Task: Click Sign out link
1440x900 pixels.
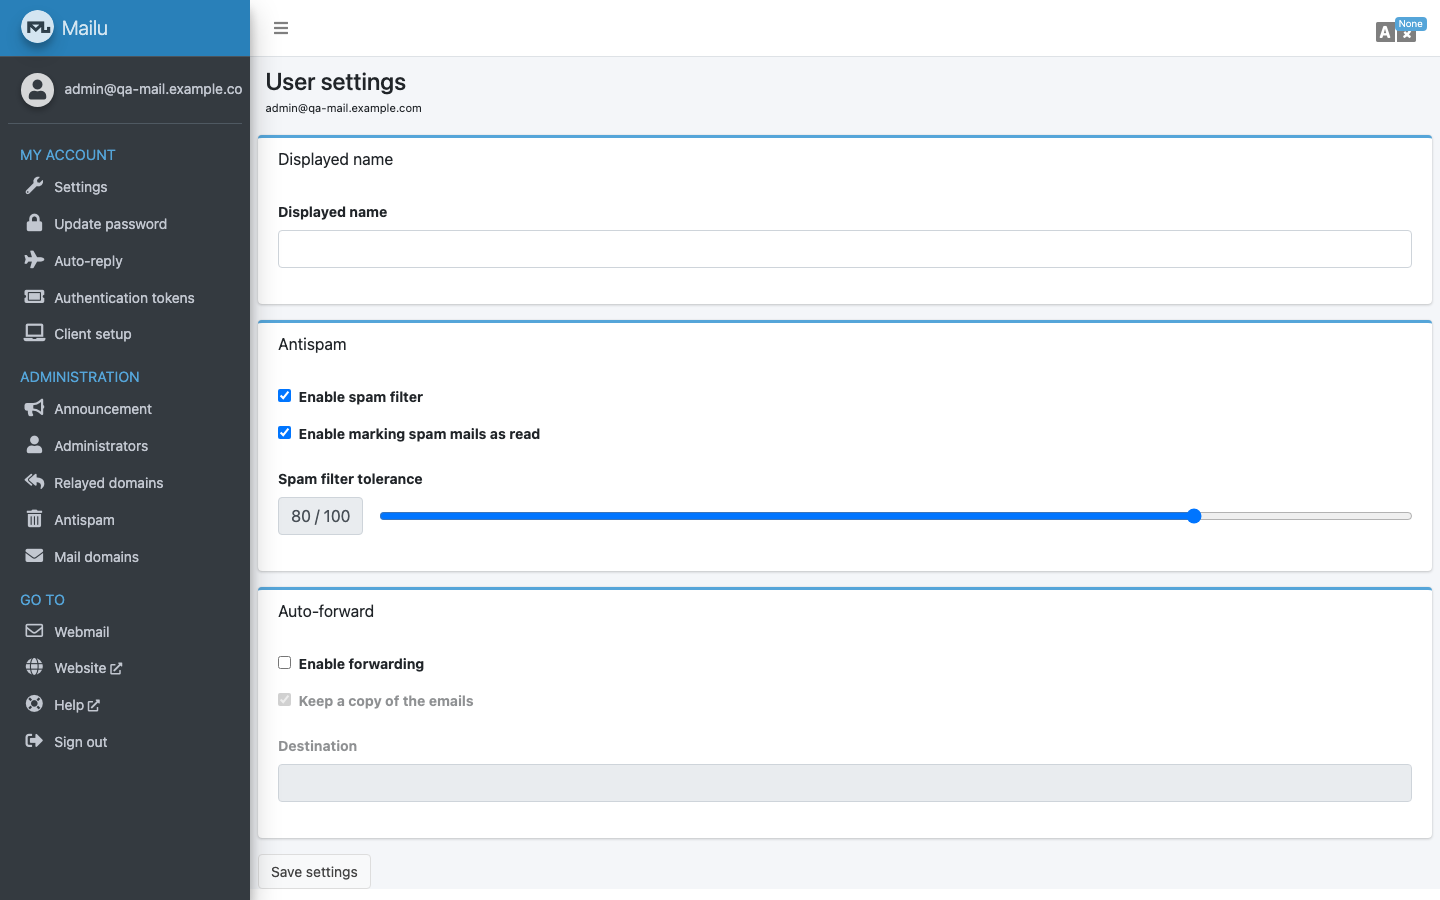Action: pyautogui.click(x=125, y=742)
